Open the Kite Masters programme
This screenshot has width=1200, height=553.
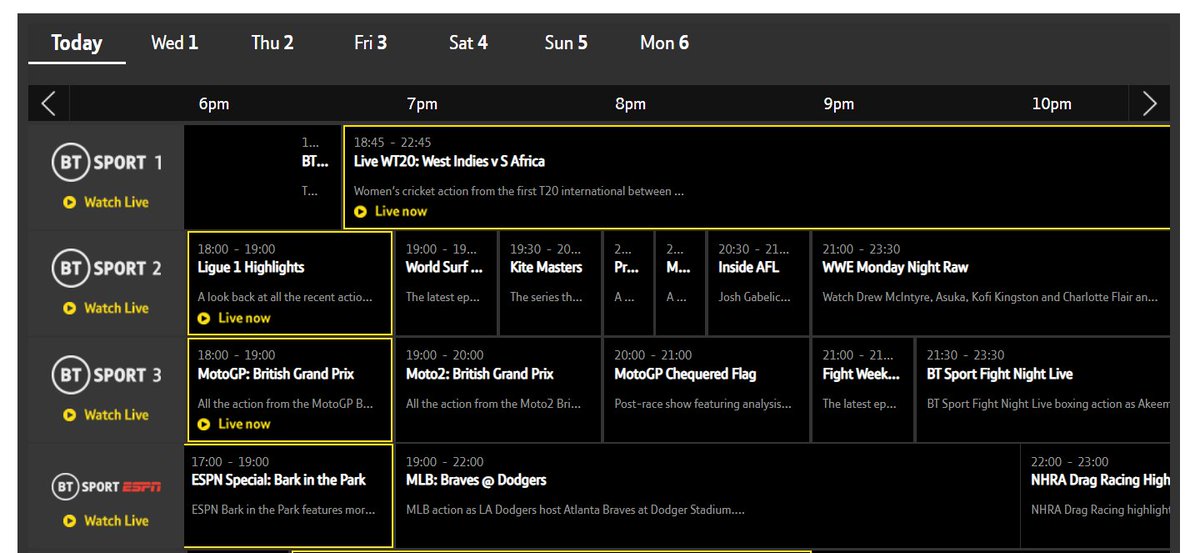(x=550, y=283)
